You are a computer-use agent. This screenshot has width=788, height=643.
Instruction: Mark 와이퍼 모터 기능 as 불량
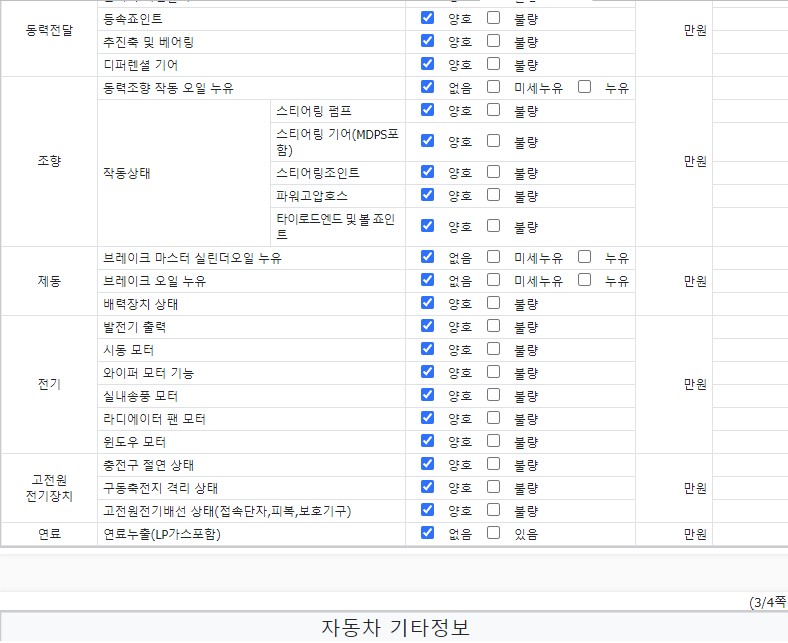point(493,372)
